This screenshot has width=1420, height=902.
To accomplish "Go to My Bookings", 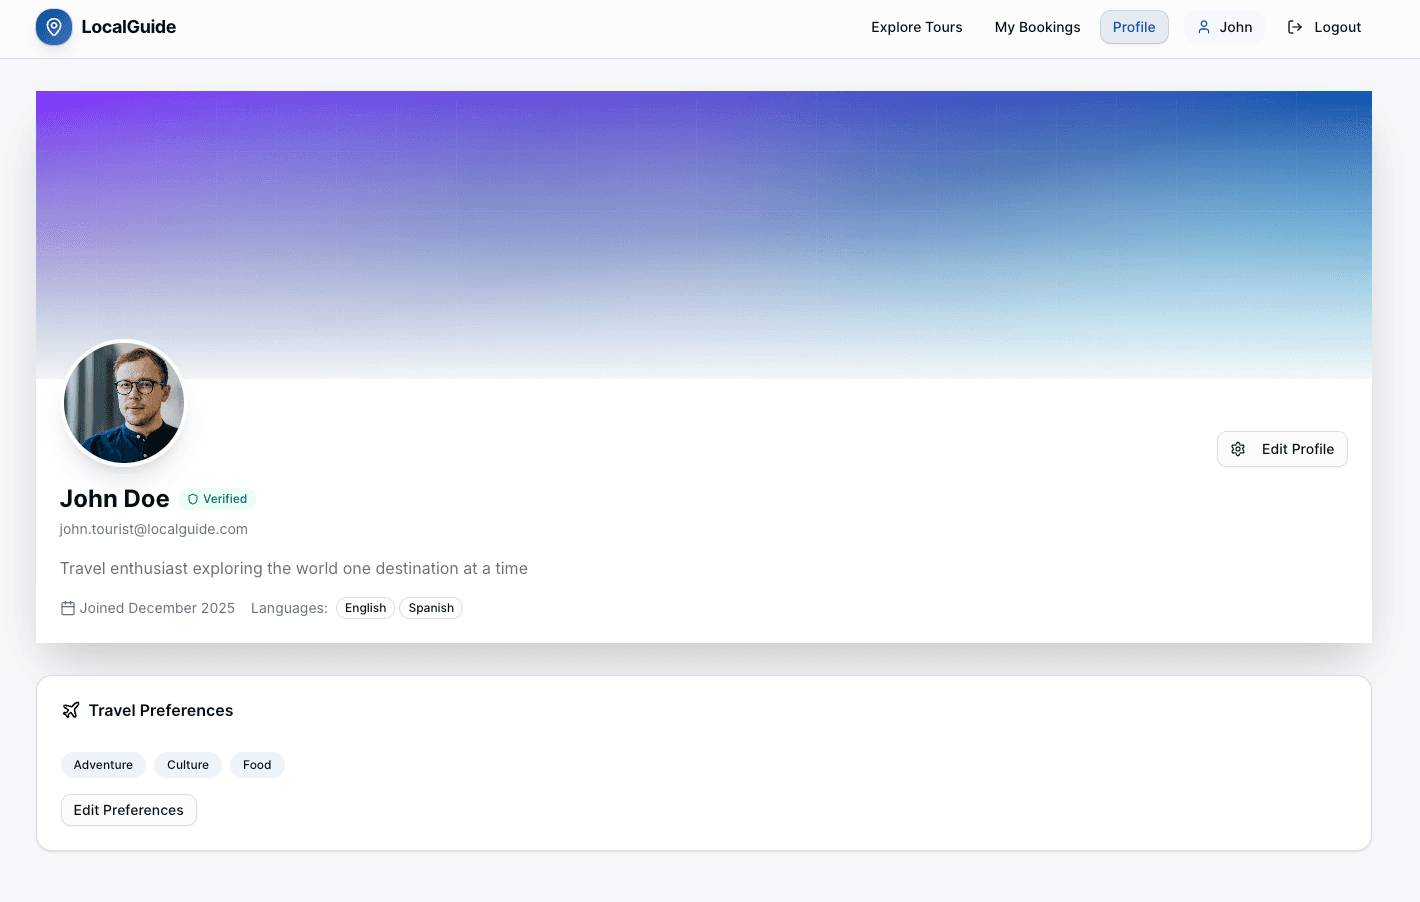I will pyautogui.click(x=1037, y=27).
